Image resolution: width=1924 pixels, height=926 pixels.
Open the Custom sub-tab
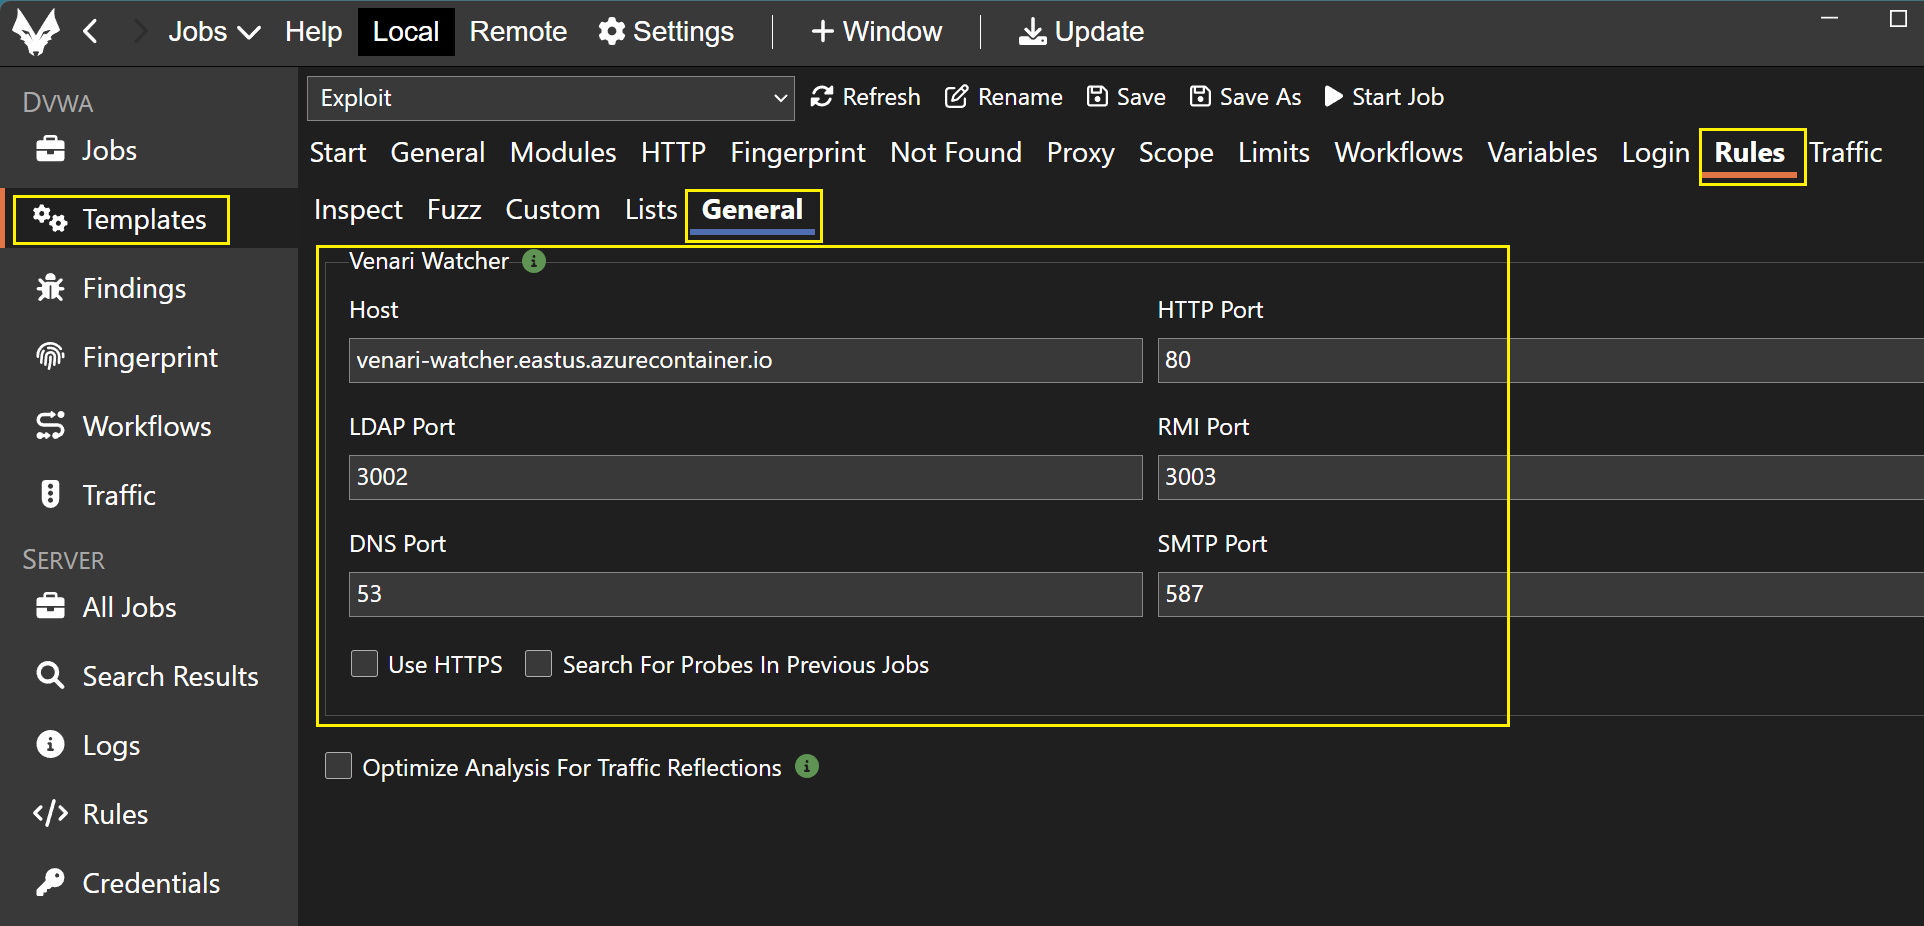pos(552,210)
